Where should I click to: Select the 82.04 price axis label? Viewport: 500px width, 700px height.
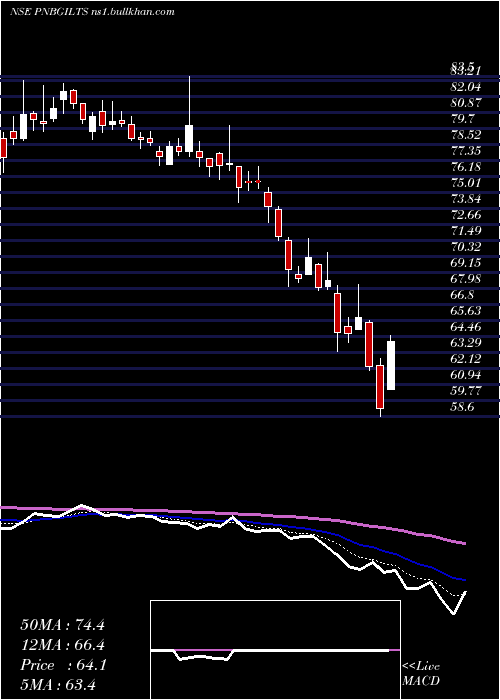click(466, 87)
